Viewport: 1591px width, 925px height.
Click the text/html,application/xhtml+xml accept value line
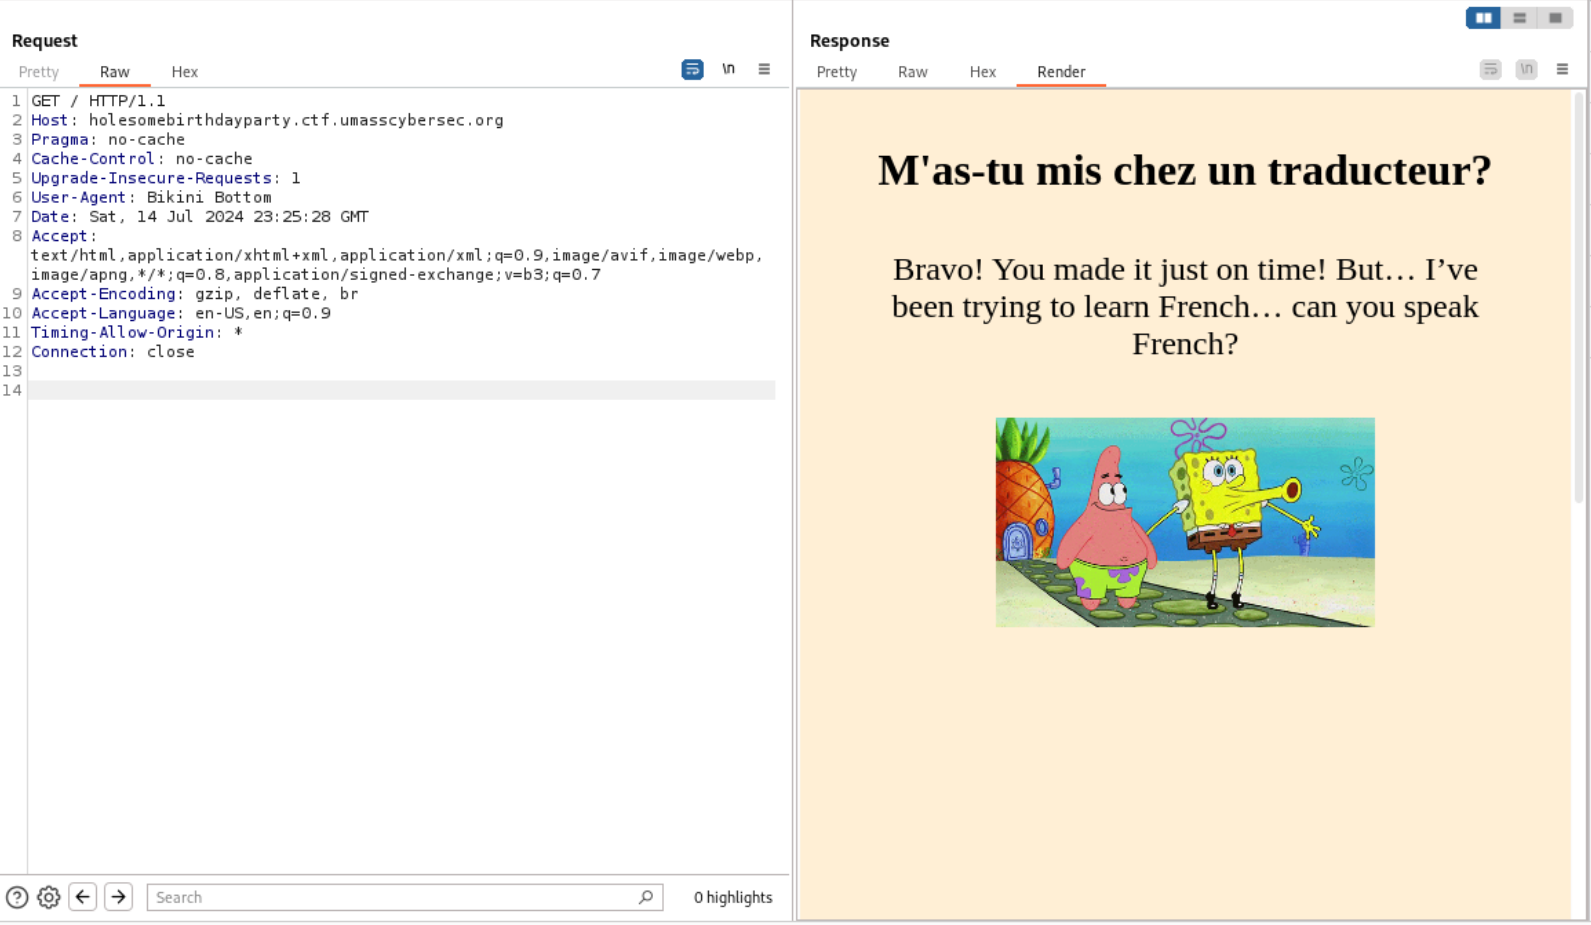tap(397, 255)
